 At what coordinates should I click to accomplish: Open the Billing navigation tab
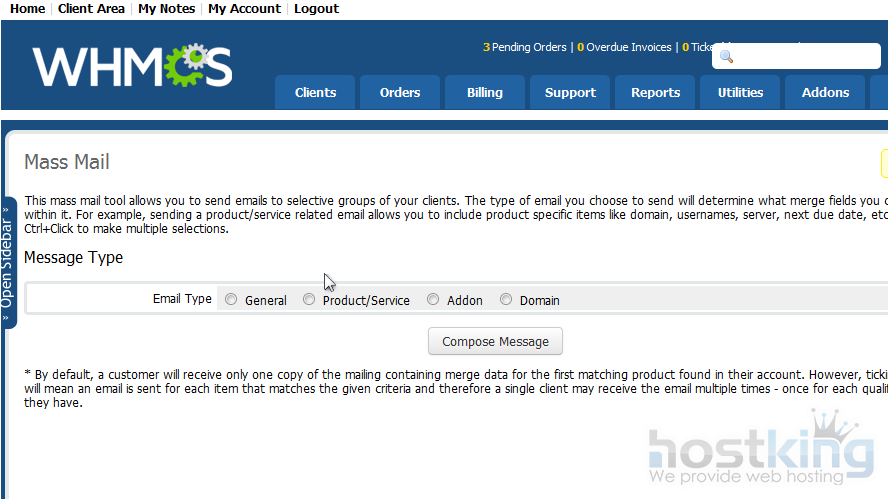(485, 92)
